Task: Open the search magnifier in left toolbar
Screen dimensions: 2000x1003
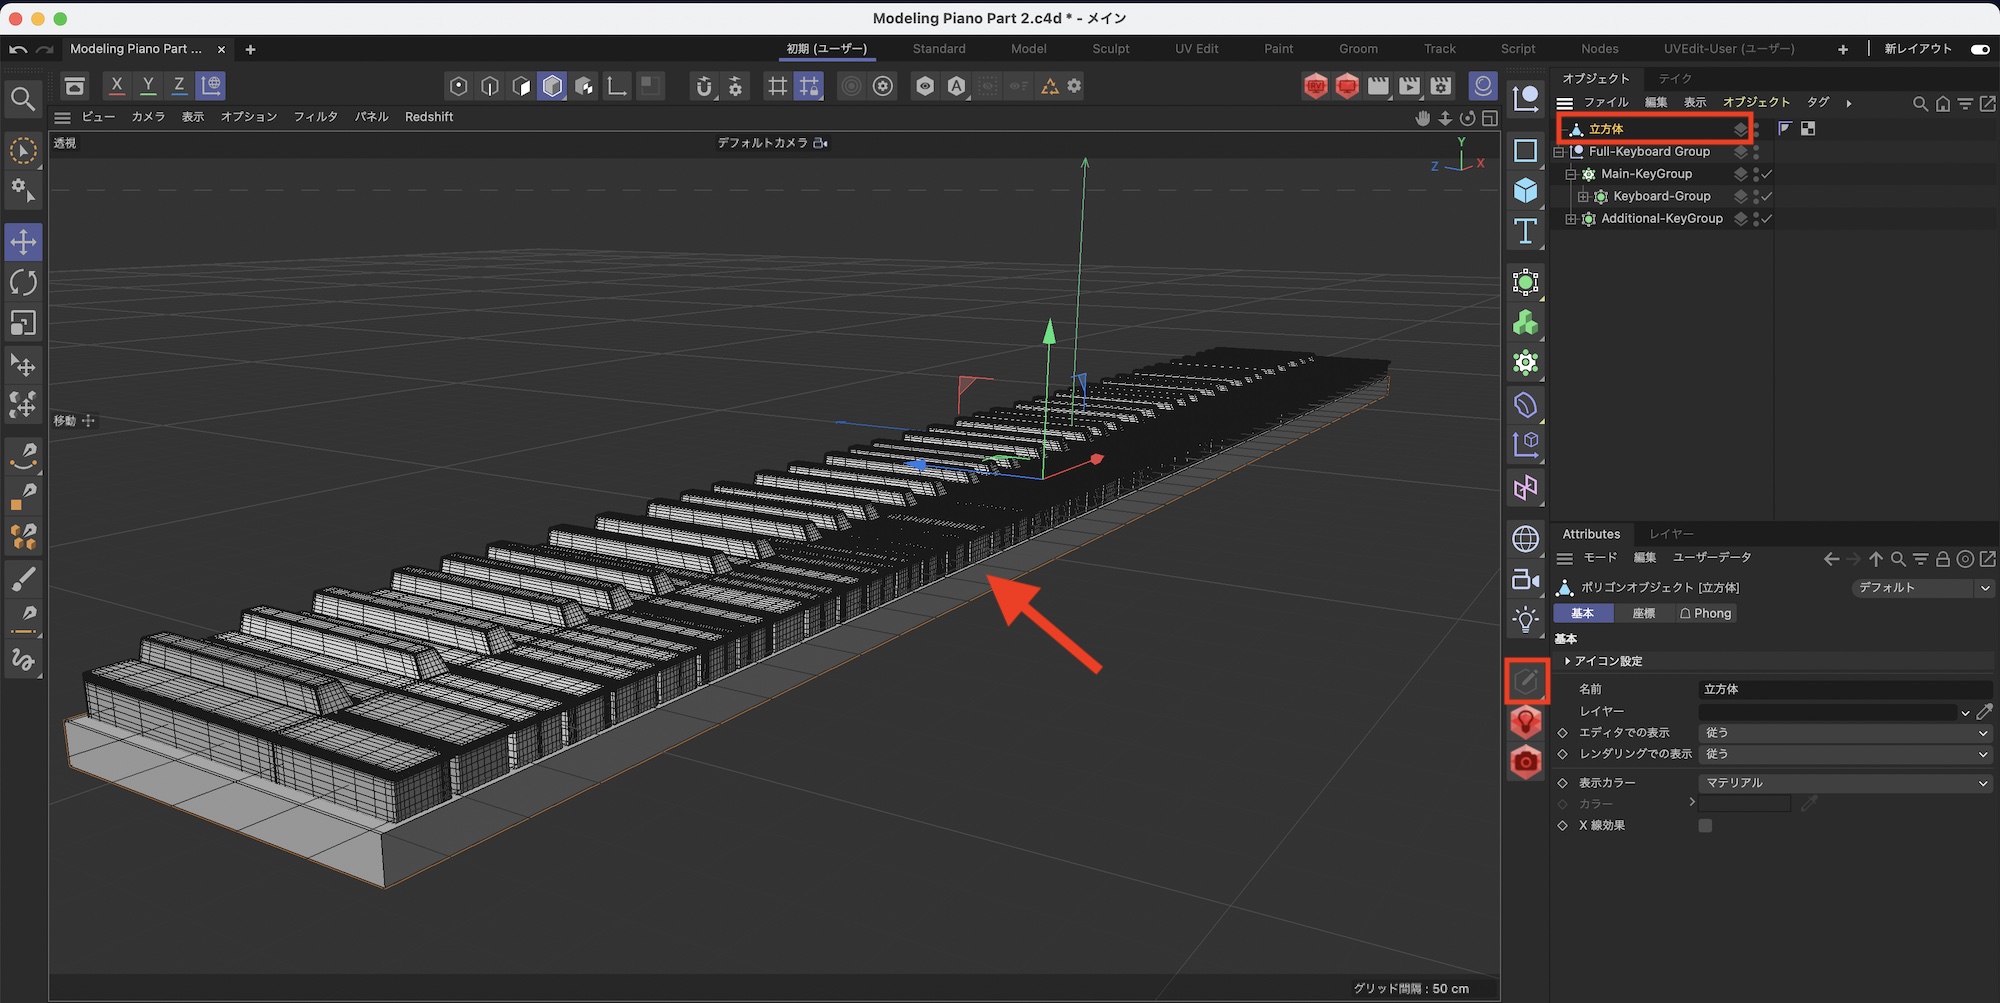Action: (x=23, y=98)
